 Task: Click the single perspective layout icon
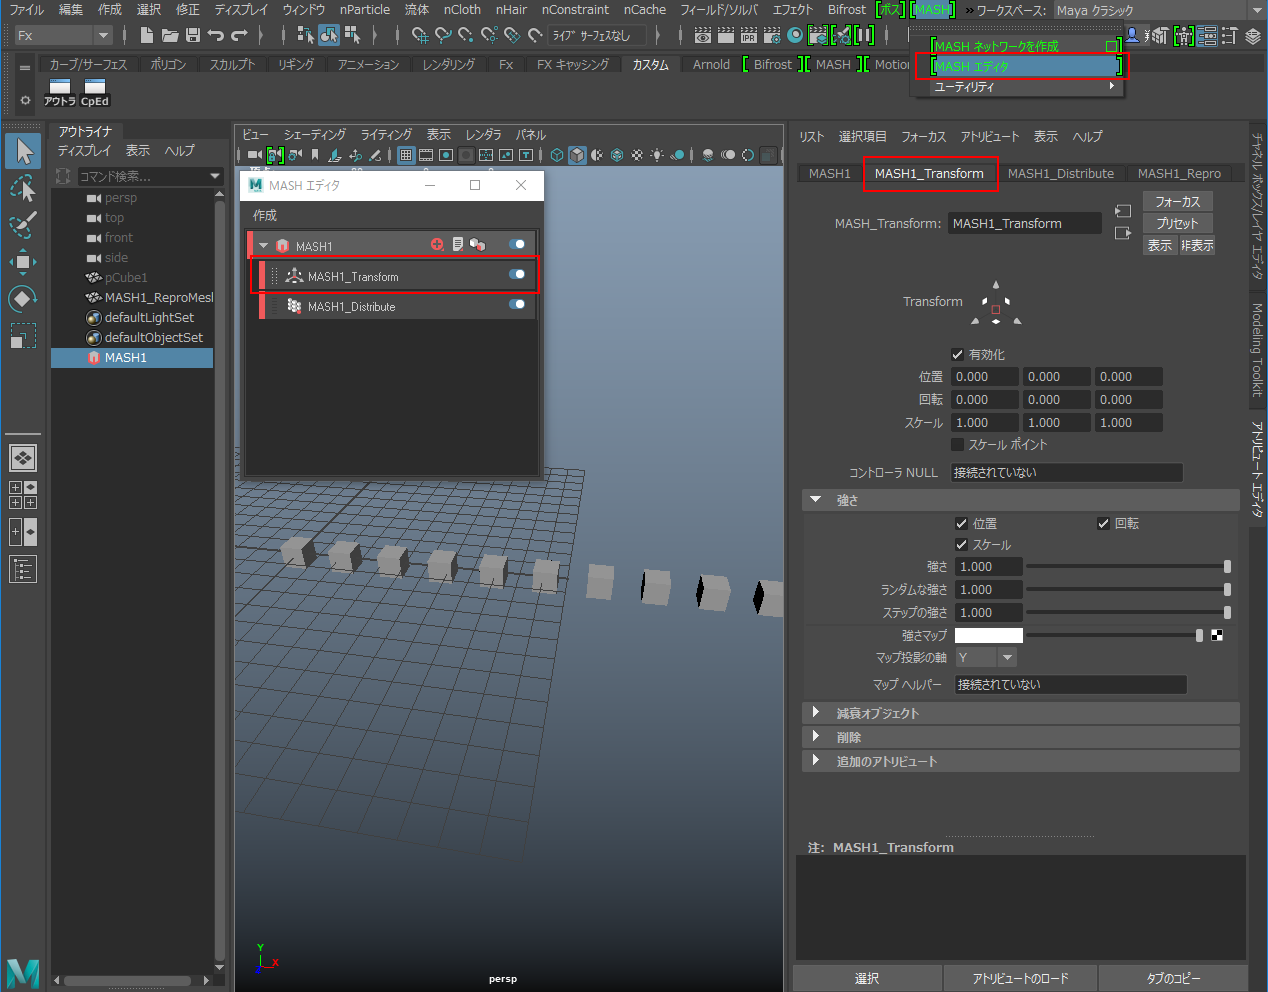pos(23,458)
